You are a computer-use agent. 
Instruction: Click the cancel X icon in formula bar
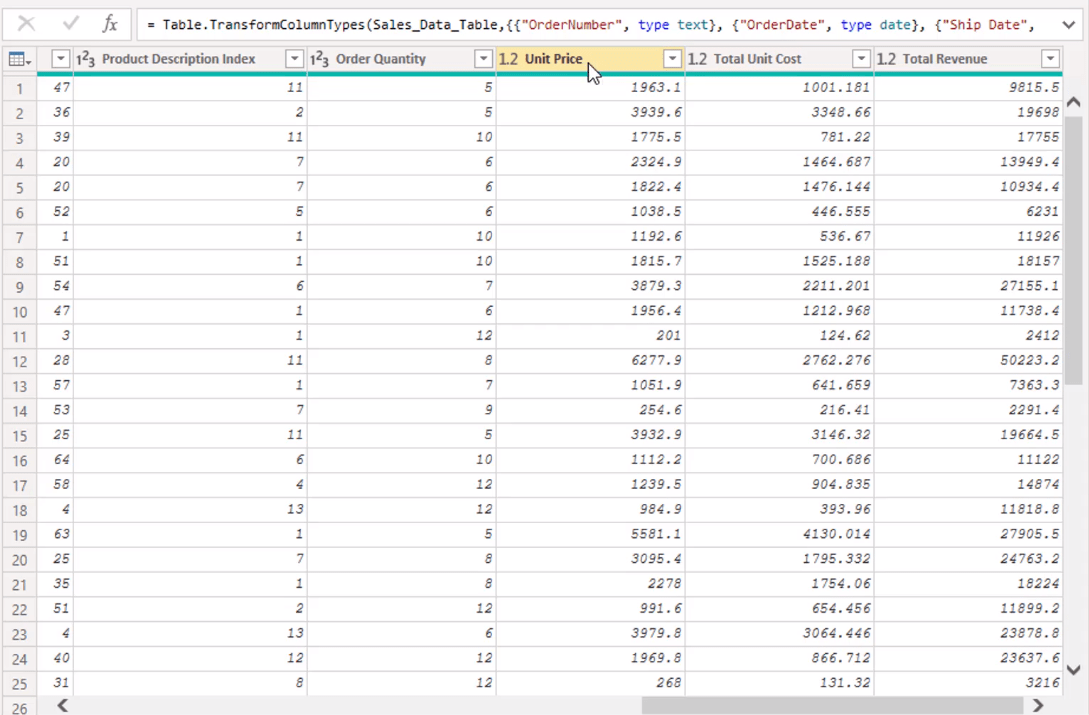coord(26,24)
